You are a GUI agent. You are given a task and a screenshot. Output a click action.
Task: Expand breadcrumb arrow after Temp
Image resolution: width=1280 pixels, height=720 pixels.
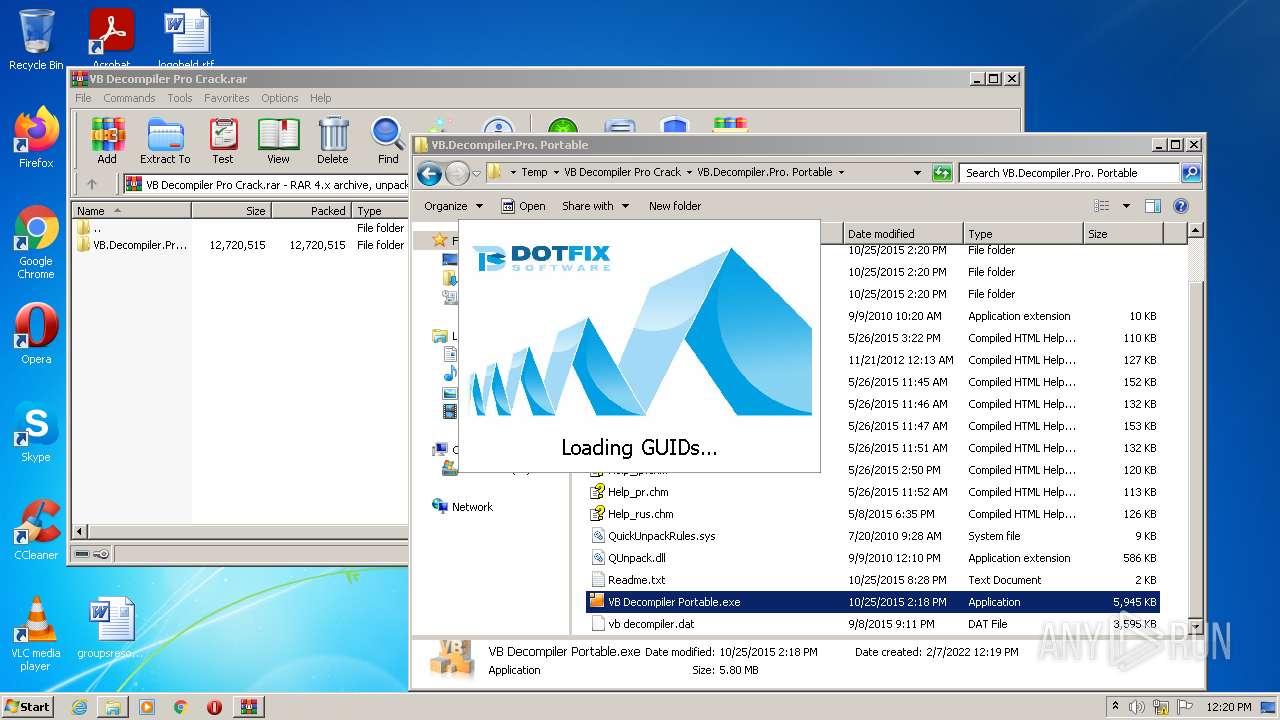(555, 173)
